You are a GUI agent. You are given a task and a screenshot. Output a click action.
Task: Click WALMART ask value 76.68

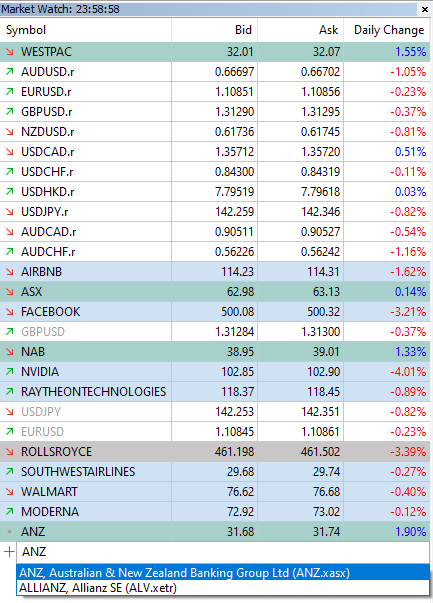(326, 491)
